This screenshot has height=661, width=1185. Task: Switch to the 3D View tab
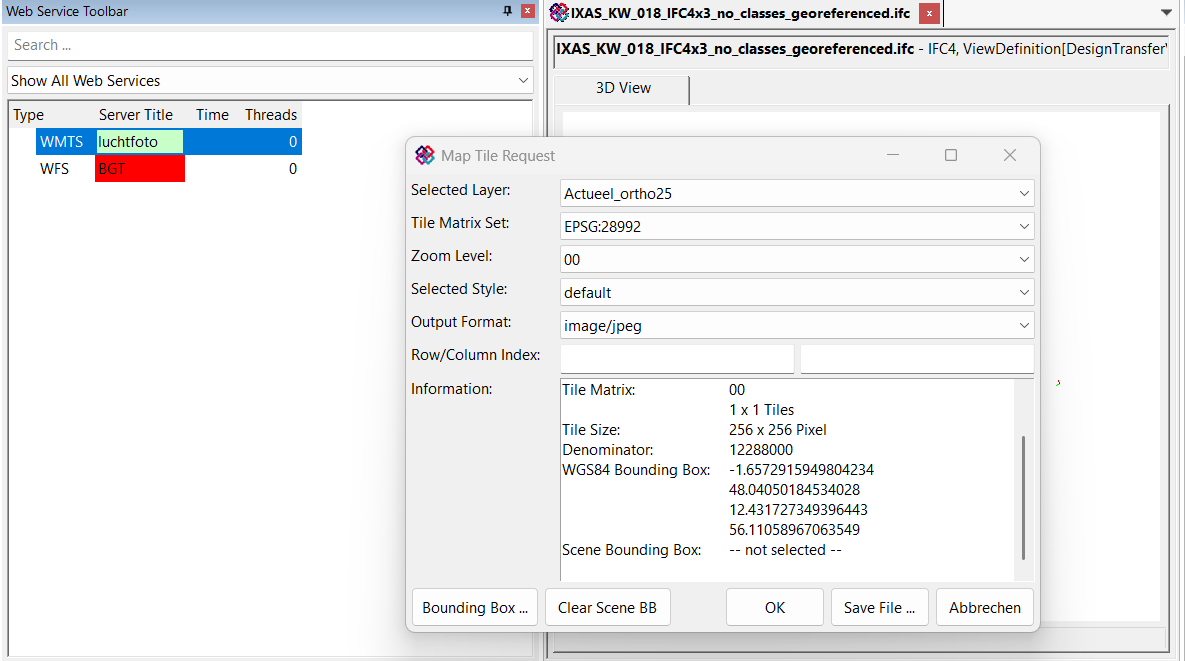coord(623,88)
